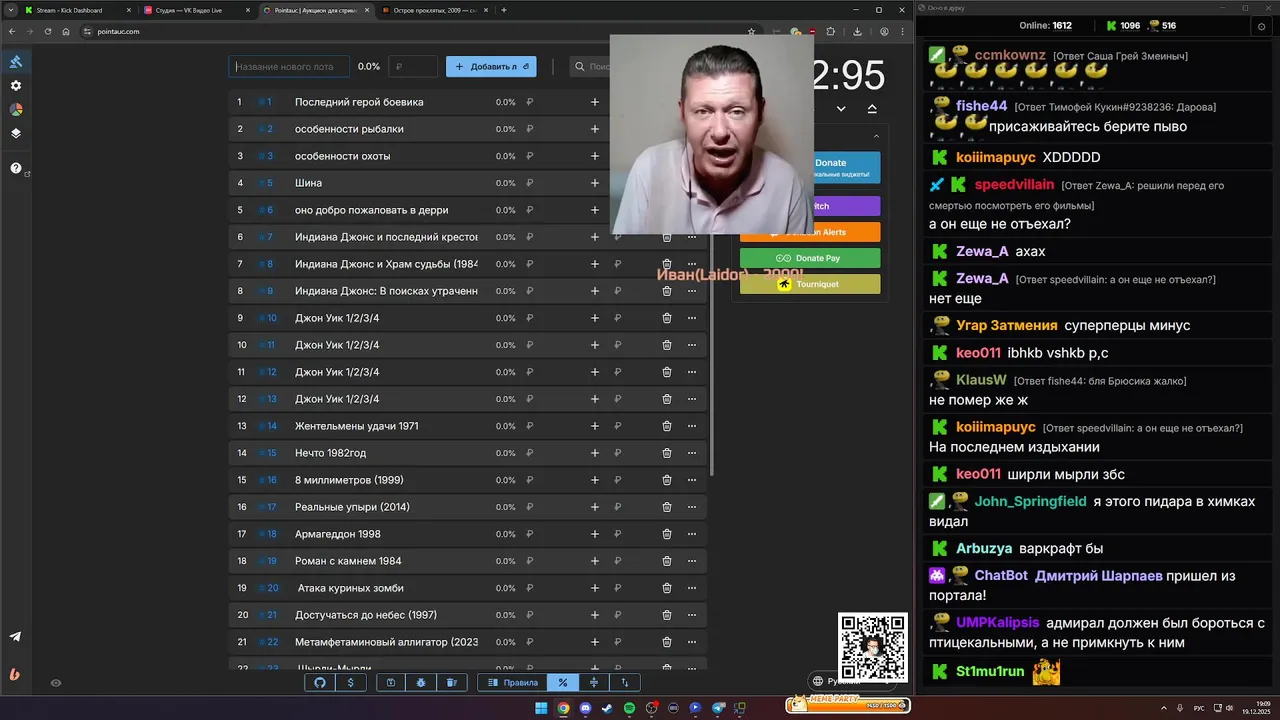
Task: Open more options for Армагеддон 1998 row
Action: coord(691,534)
